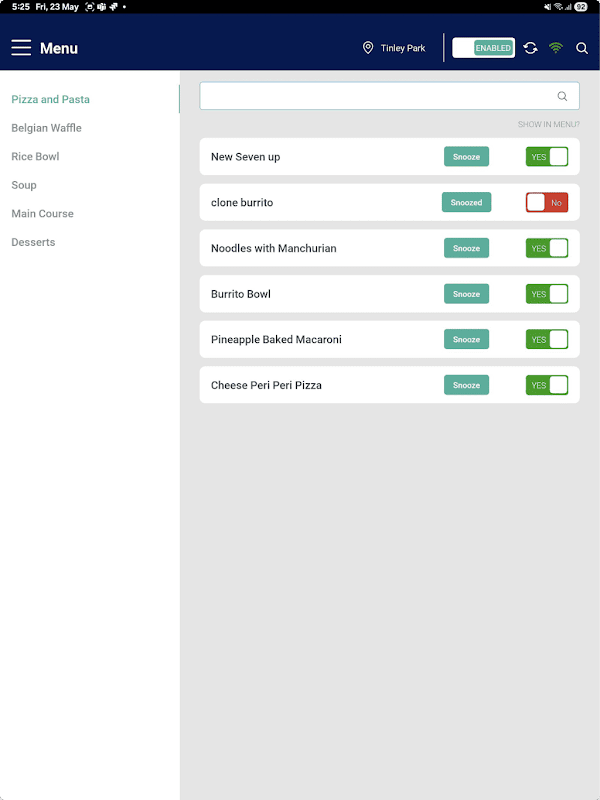This screenshot has height=800, width=600.
Task: Toggle the store ENABLED switch
Action: pos(483,48)
